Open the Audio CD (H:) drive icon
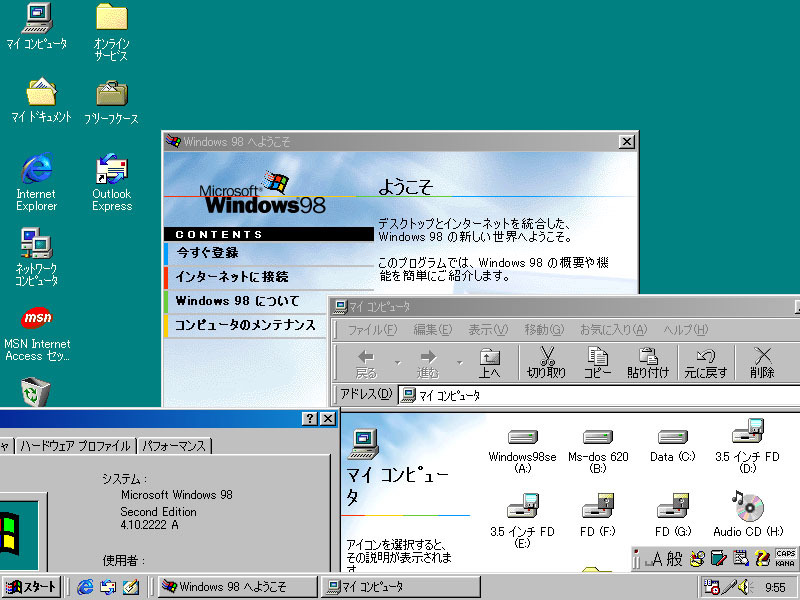800x600 pixels. pos(747,505)
